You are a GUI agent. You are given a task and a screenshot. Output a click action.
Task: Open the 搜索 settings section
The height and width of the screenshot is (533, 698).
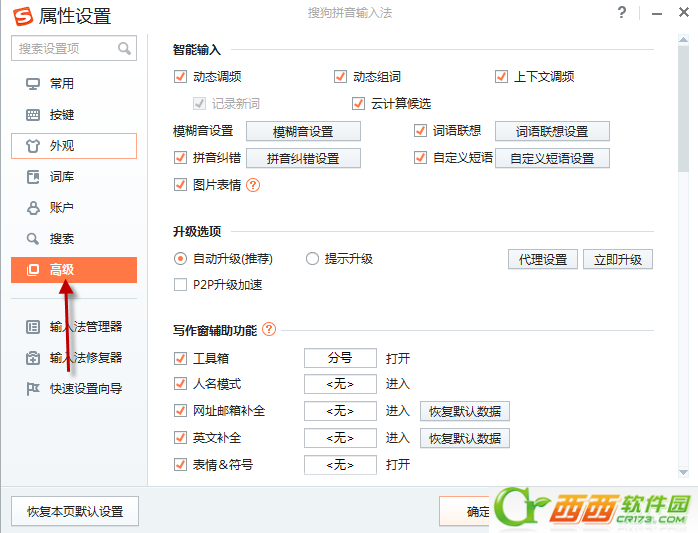click(74, 239)
